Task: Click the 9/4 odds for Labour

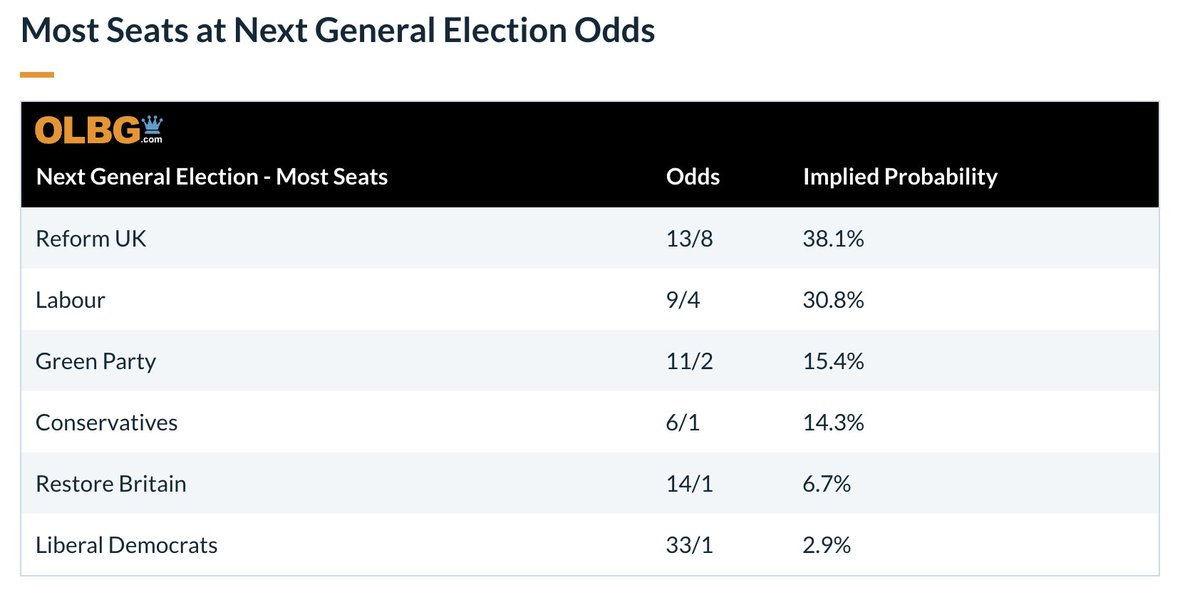Action: point(683,300)
